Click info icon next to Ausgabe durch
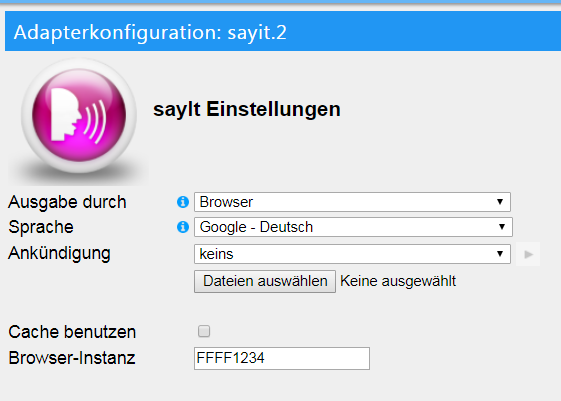Viewport: 561px width, 401px height. click(183, 202)
